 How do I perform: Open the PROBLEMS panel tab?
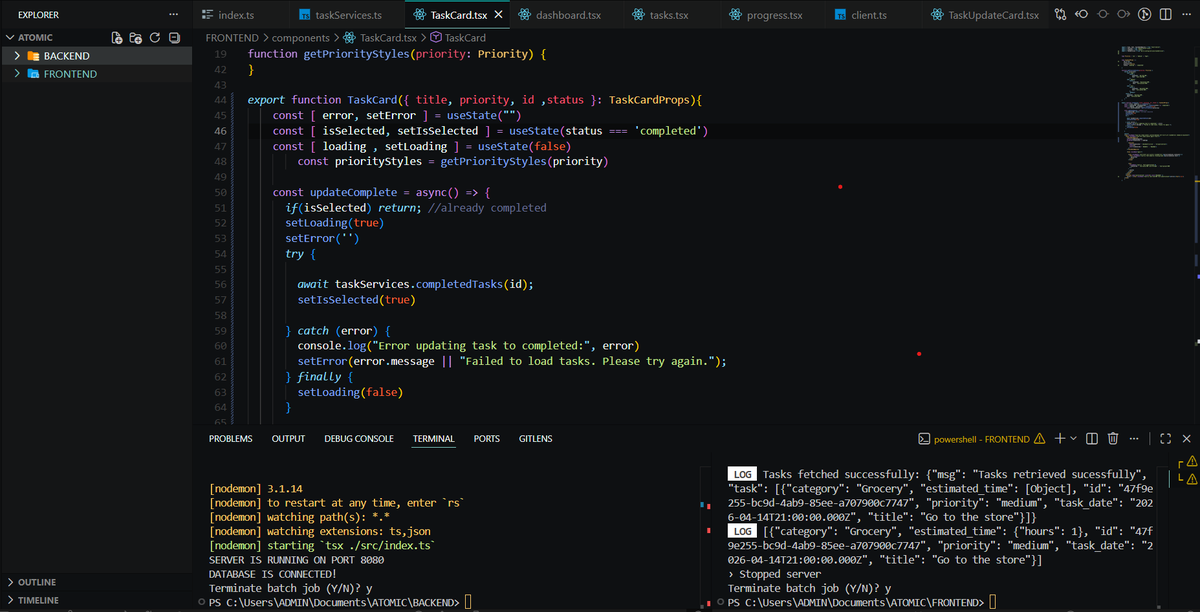pos(230,439)
